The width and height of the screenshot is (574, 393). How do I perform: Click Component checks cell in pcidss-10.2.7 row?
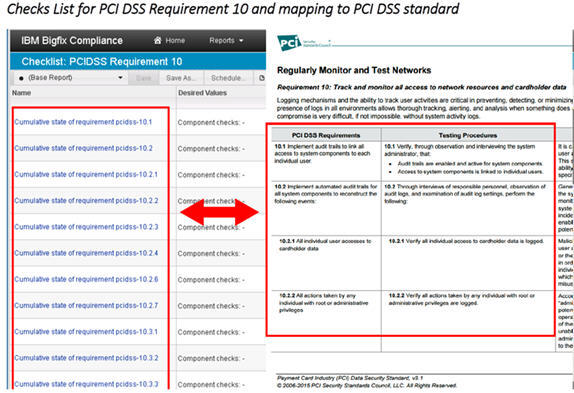click(x=211, y=306)
